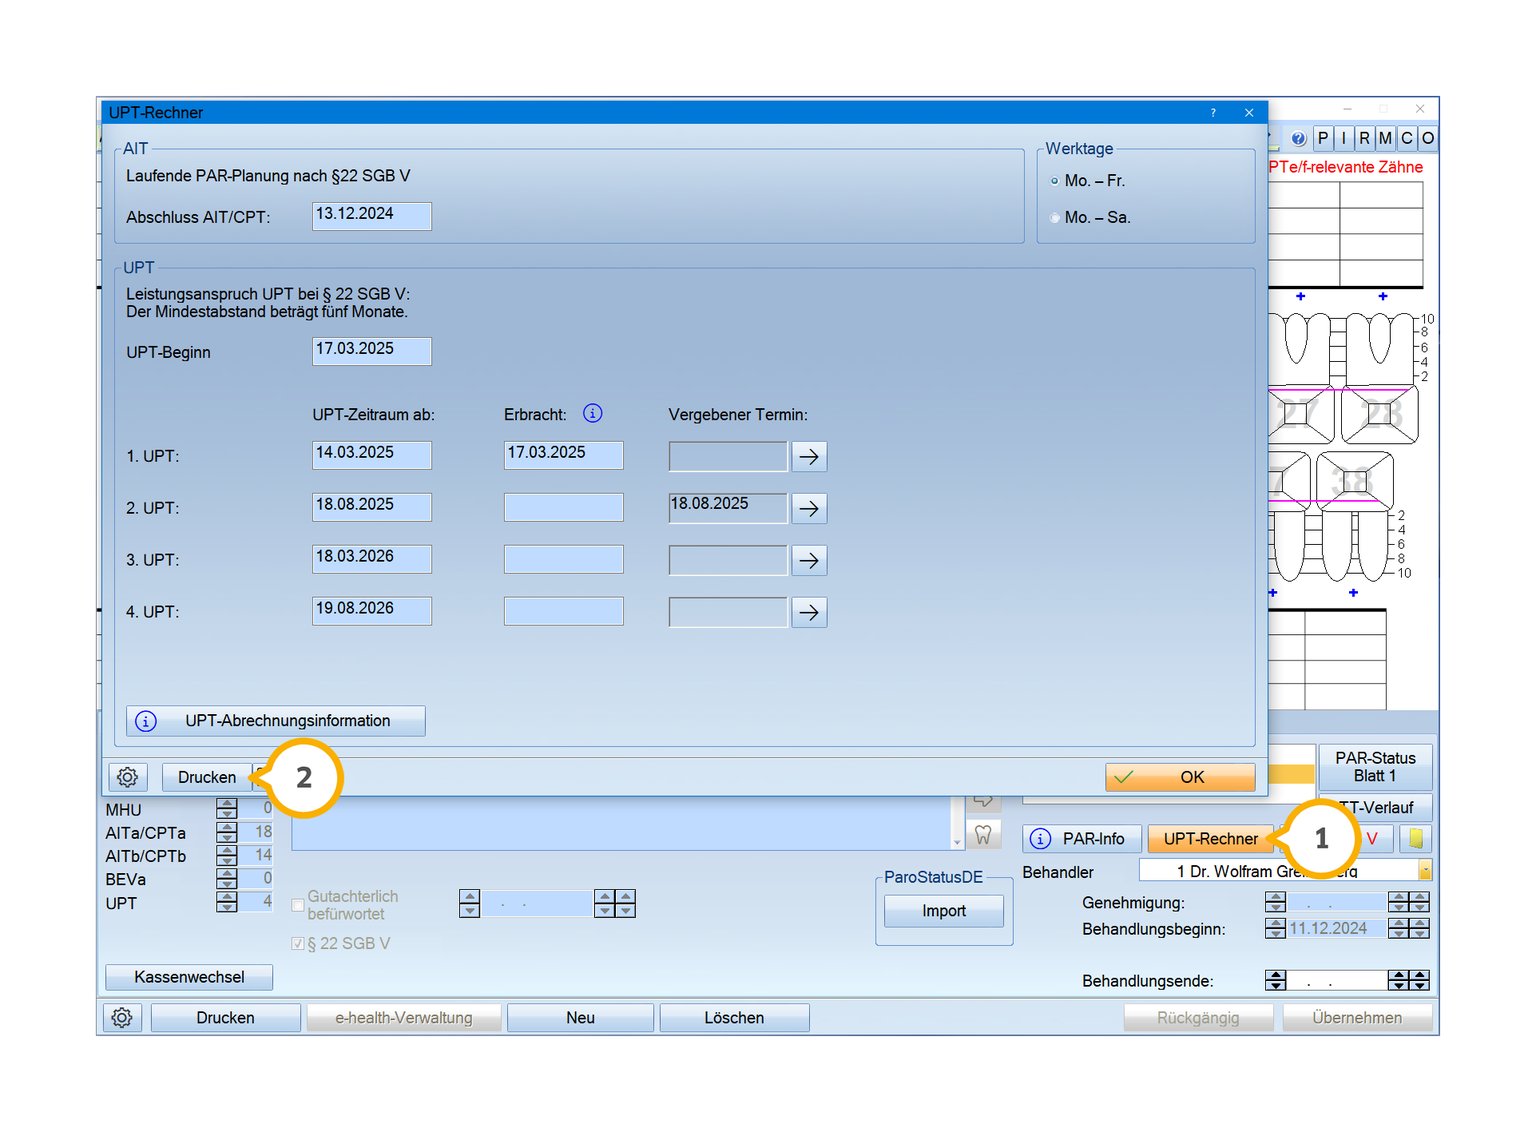1536x1132 pixels.
Task: Click the M toolbar button
Action: click(x=1386, y=138)
